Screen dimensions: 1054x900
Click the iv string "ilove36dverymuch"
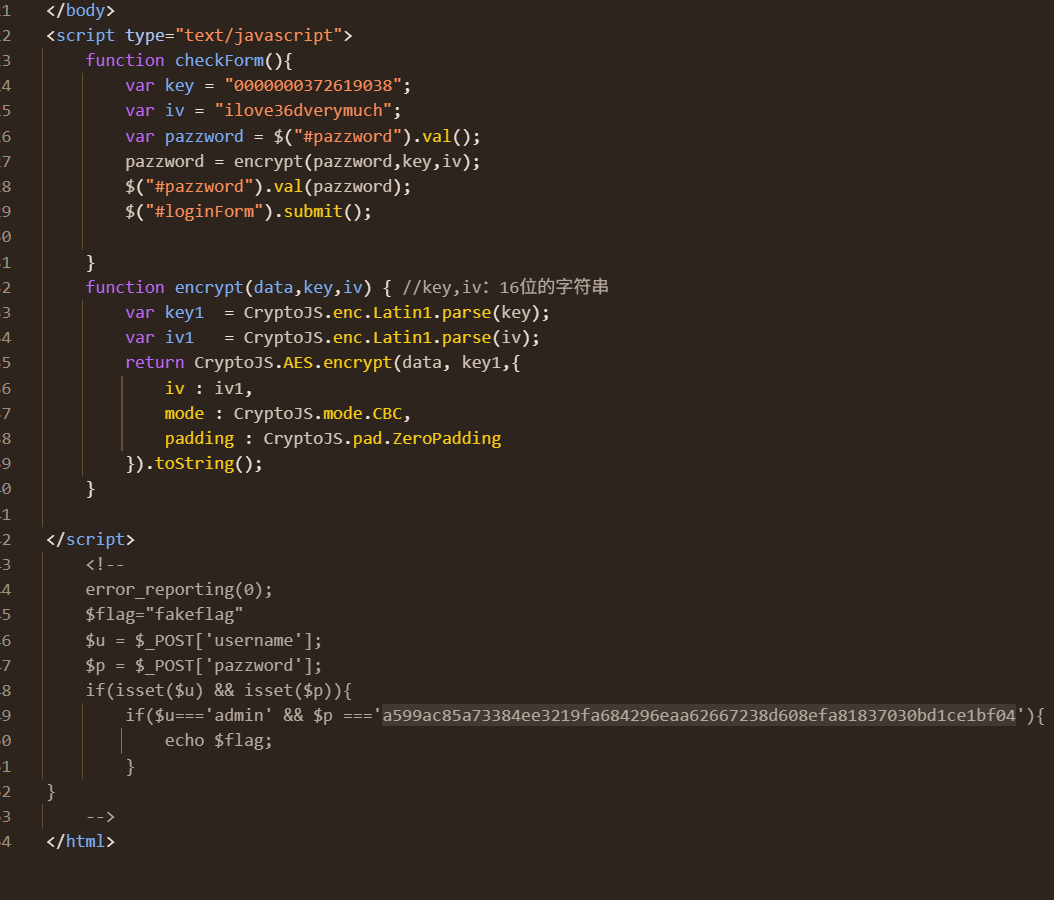tap(303, 111)
